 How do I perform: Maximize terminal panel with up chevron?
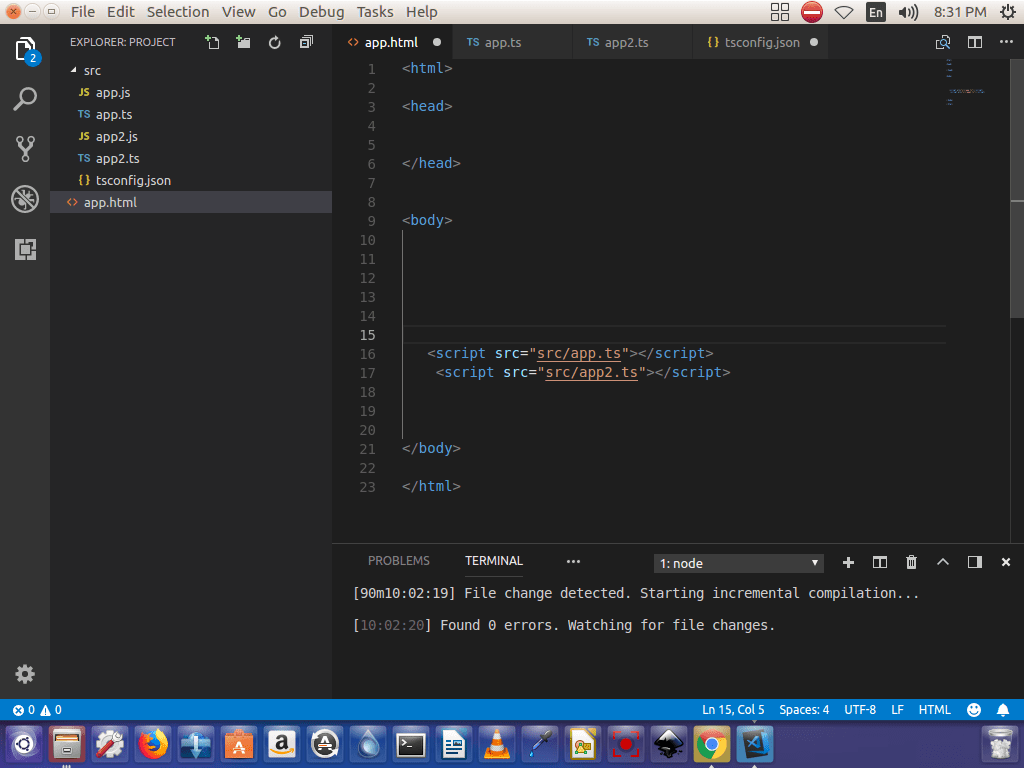(942, 562)
